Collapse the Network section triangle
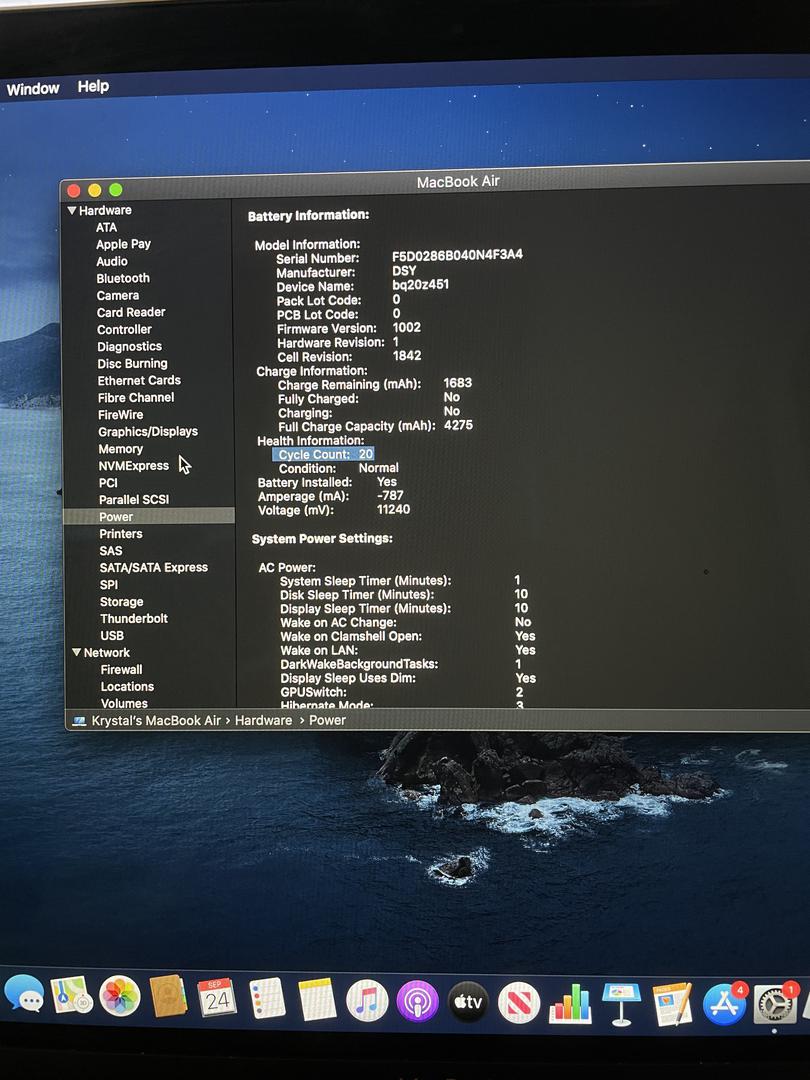Screen dimensions: 810x1080 click(x=76, y=652)
